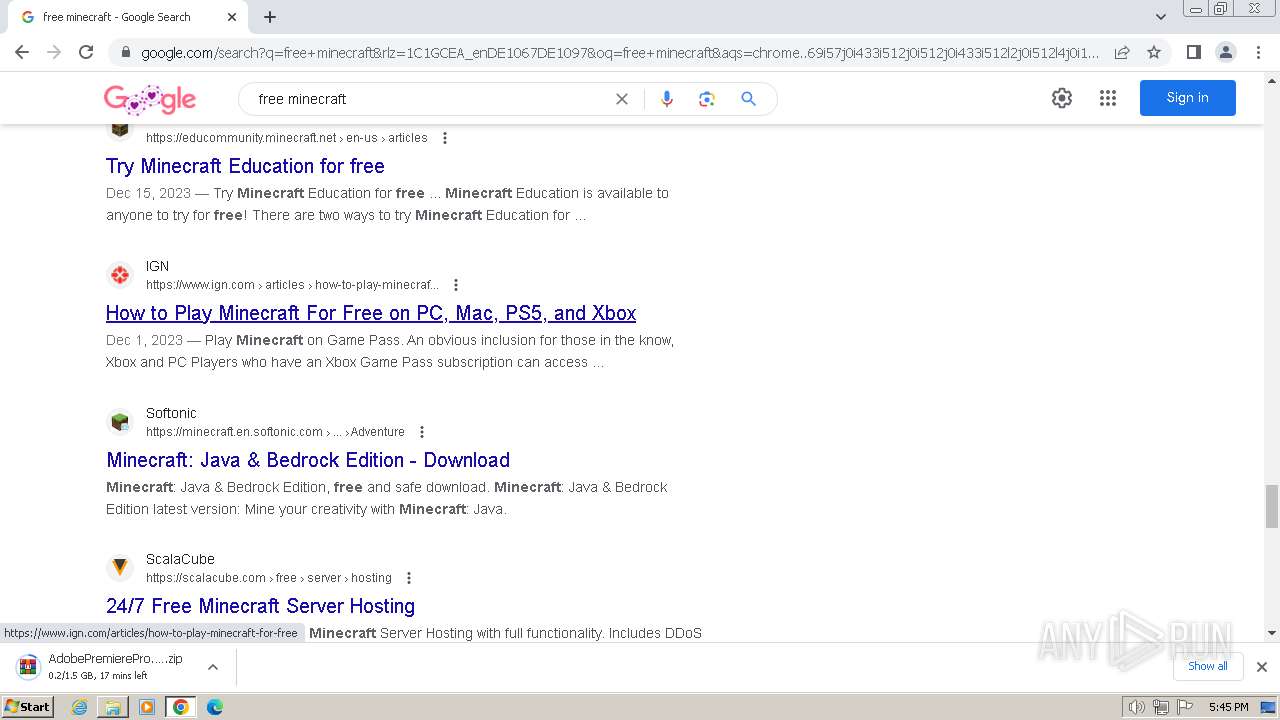Click the ScalaCube site favicon
1280x720 pixels.
(120, 568)
